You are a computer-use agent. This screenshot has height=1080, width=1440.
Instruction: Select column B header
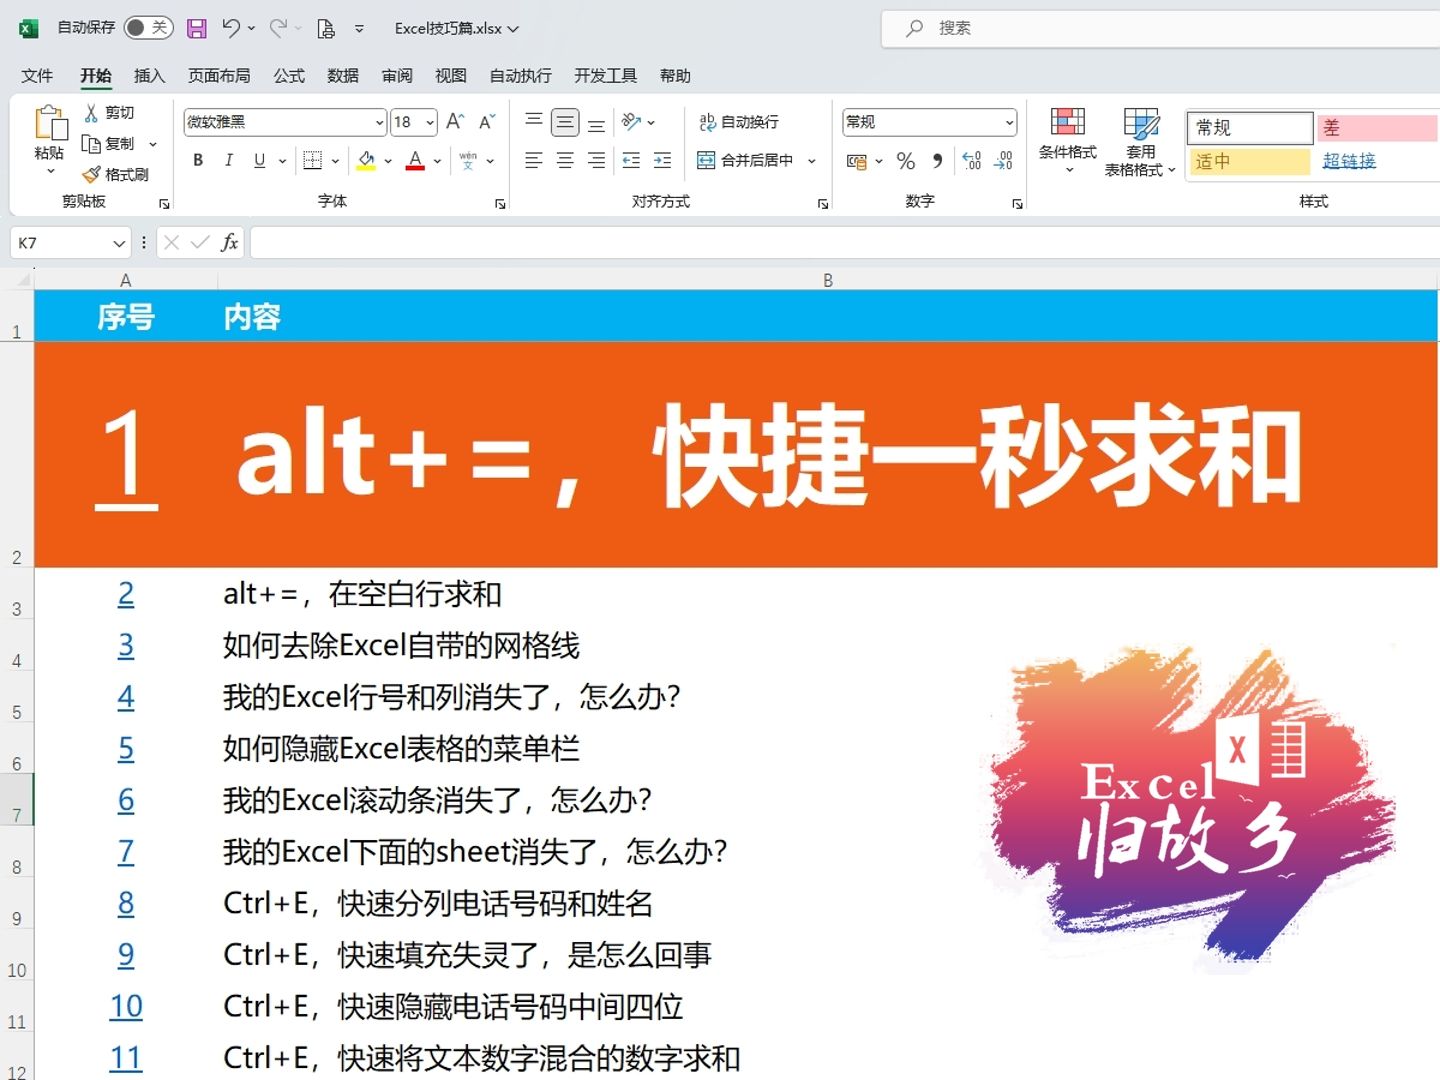click(x=828, y=281)
